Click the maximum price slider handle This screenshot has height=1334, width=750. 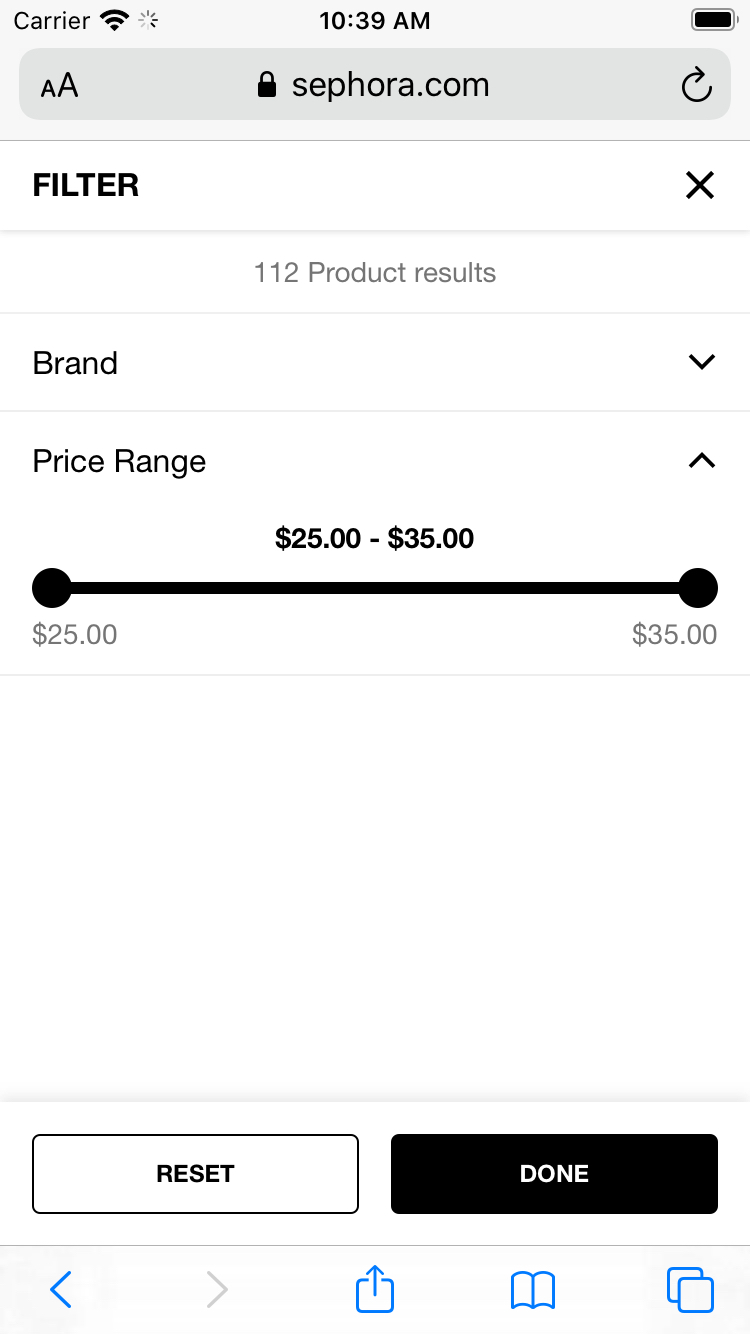click(x=698, y=588)
